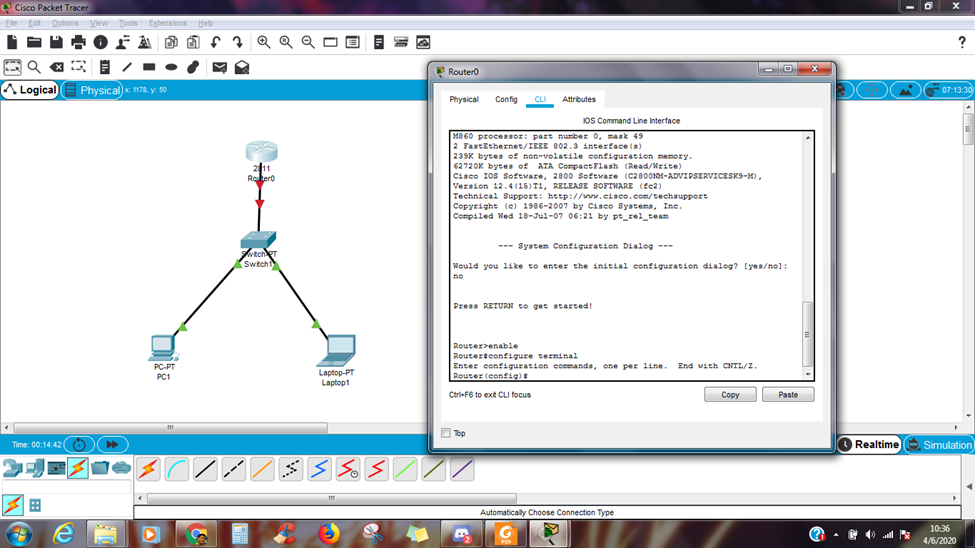Click Laptop1 device on canvas
Screen dimensions: 975x548
[x=336, y=351]
